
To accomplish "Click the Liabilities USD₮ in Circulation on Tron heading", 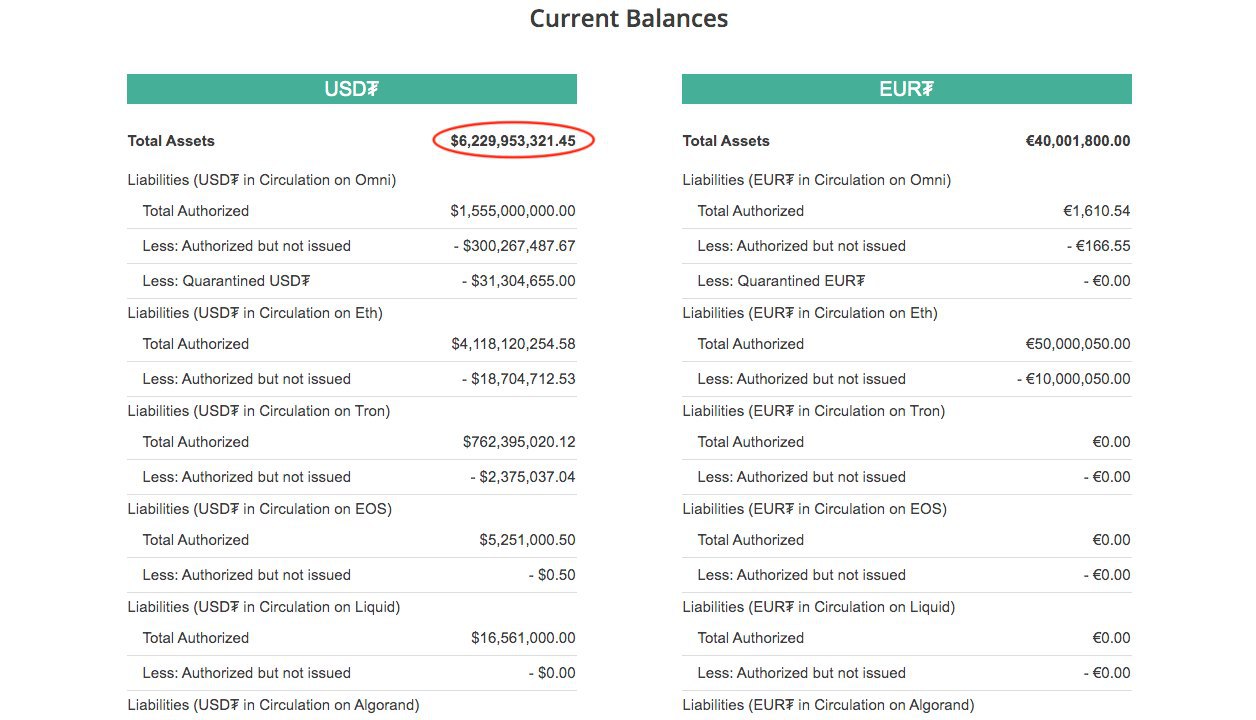I will click(259, 411).
